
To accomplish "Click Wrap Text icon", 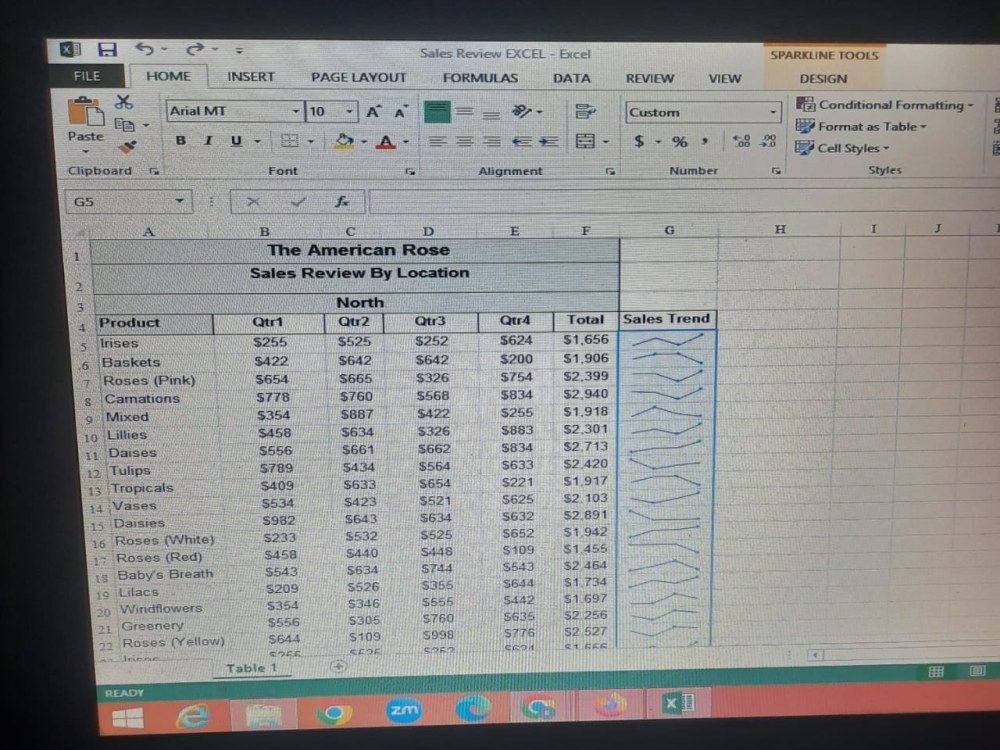I will [x=585, y=112].
